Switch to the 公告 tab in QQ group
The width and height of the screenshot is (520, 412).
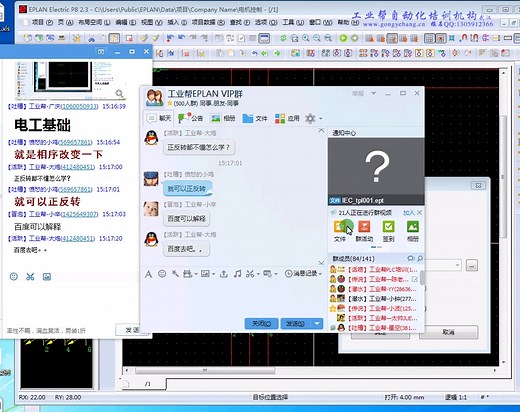pos(190,118)
